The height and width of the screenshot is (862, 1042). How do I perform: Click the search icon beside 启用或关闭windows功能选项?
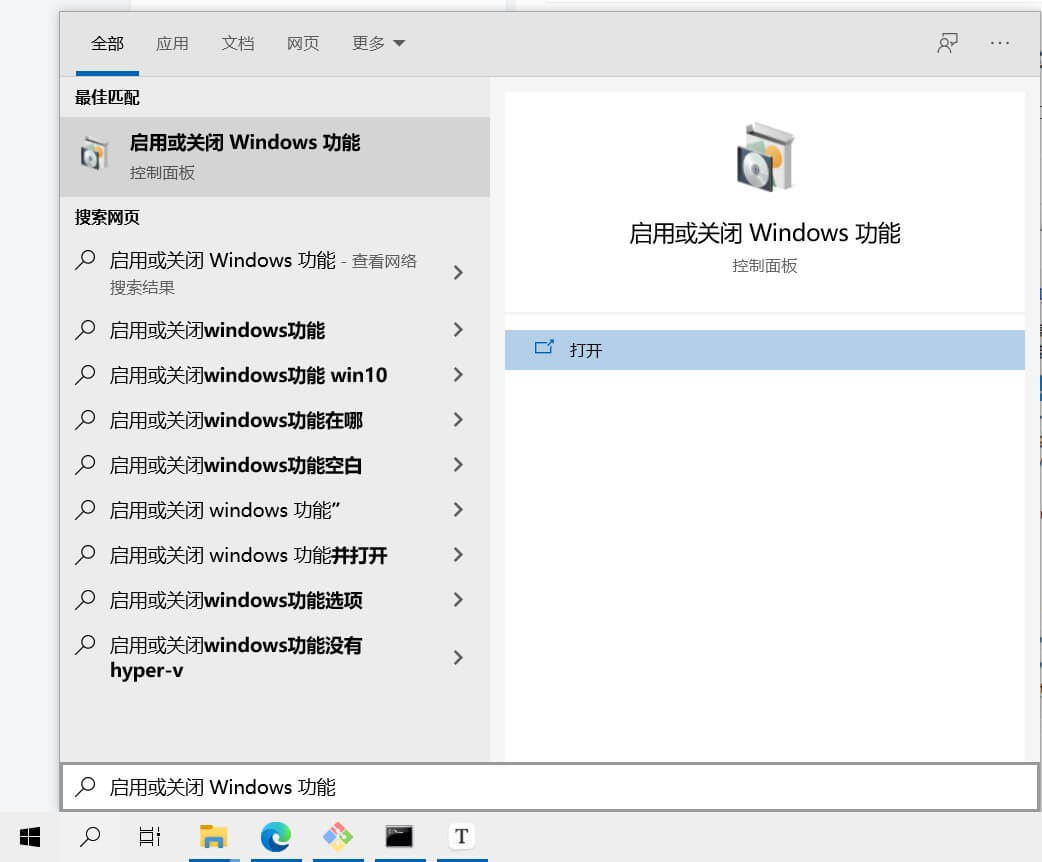tap(85, 600)
